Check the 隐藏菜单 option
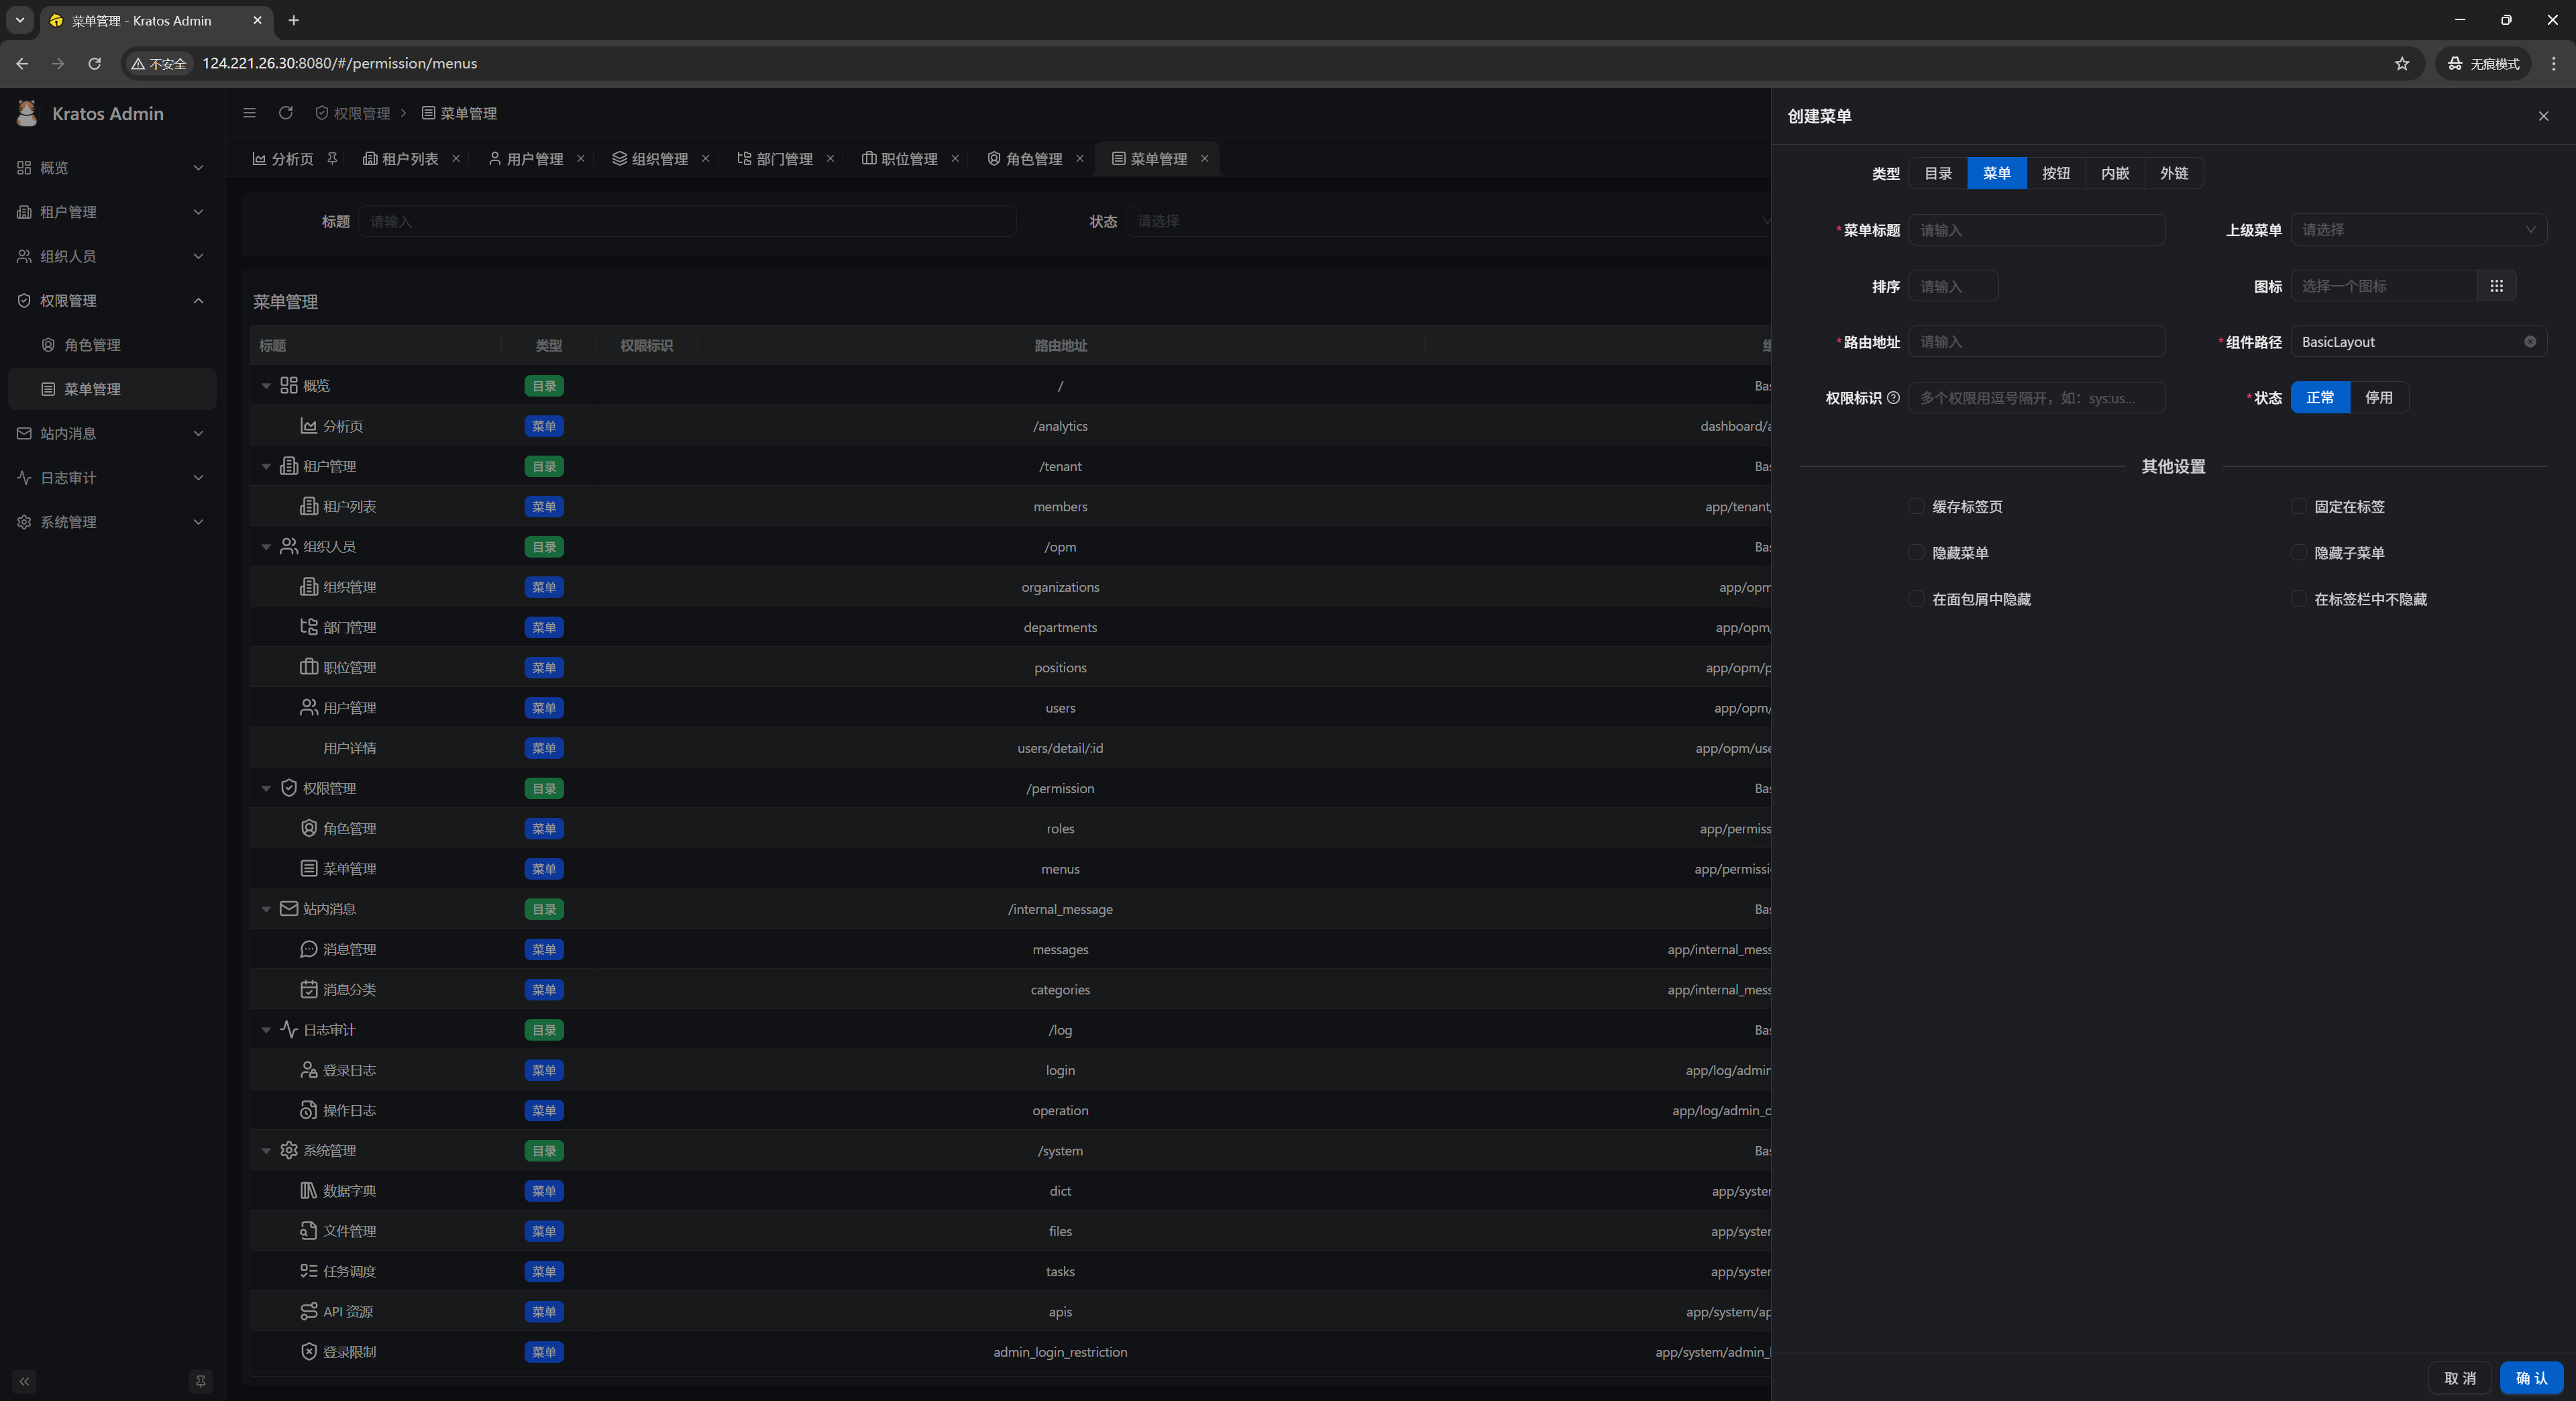Screen dimensions: 2576x1401 [x=1916, y=553]
